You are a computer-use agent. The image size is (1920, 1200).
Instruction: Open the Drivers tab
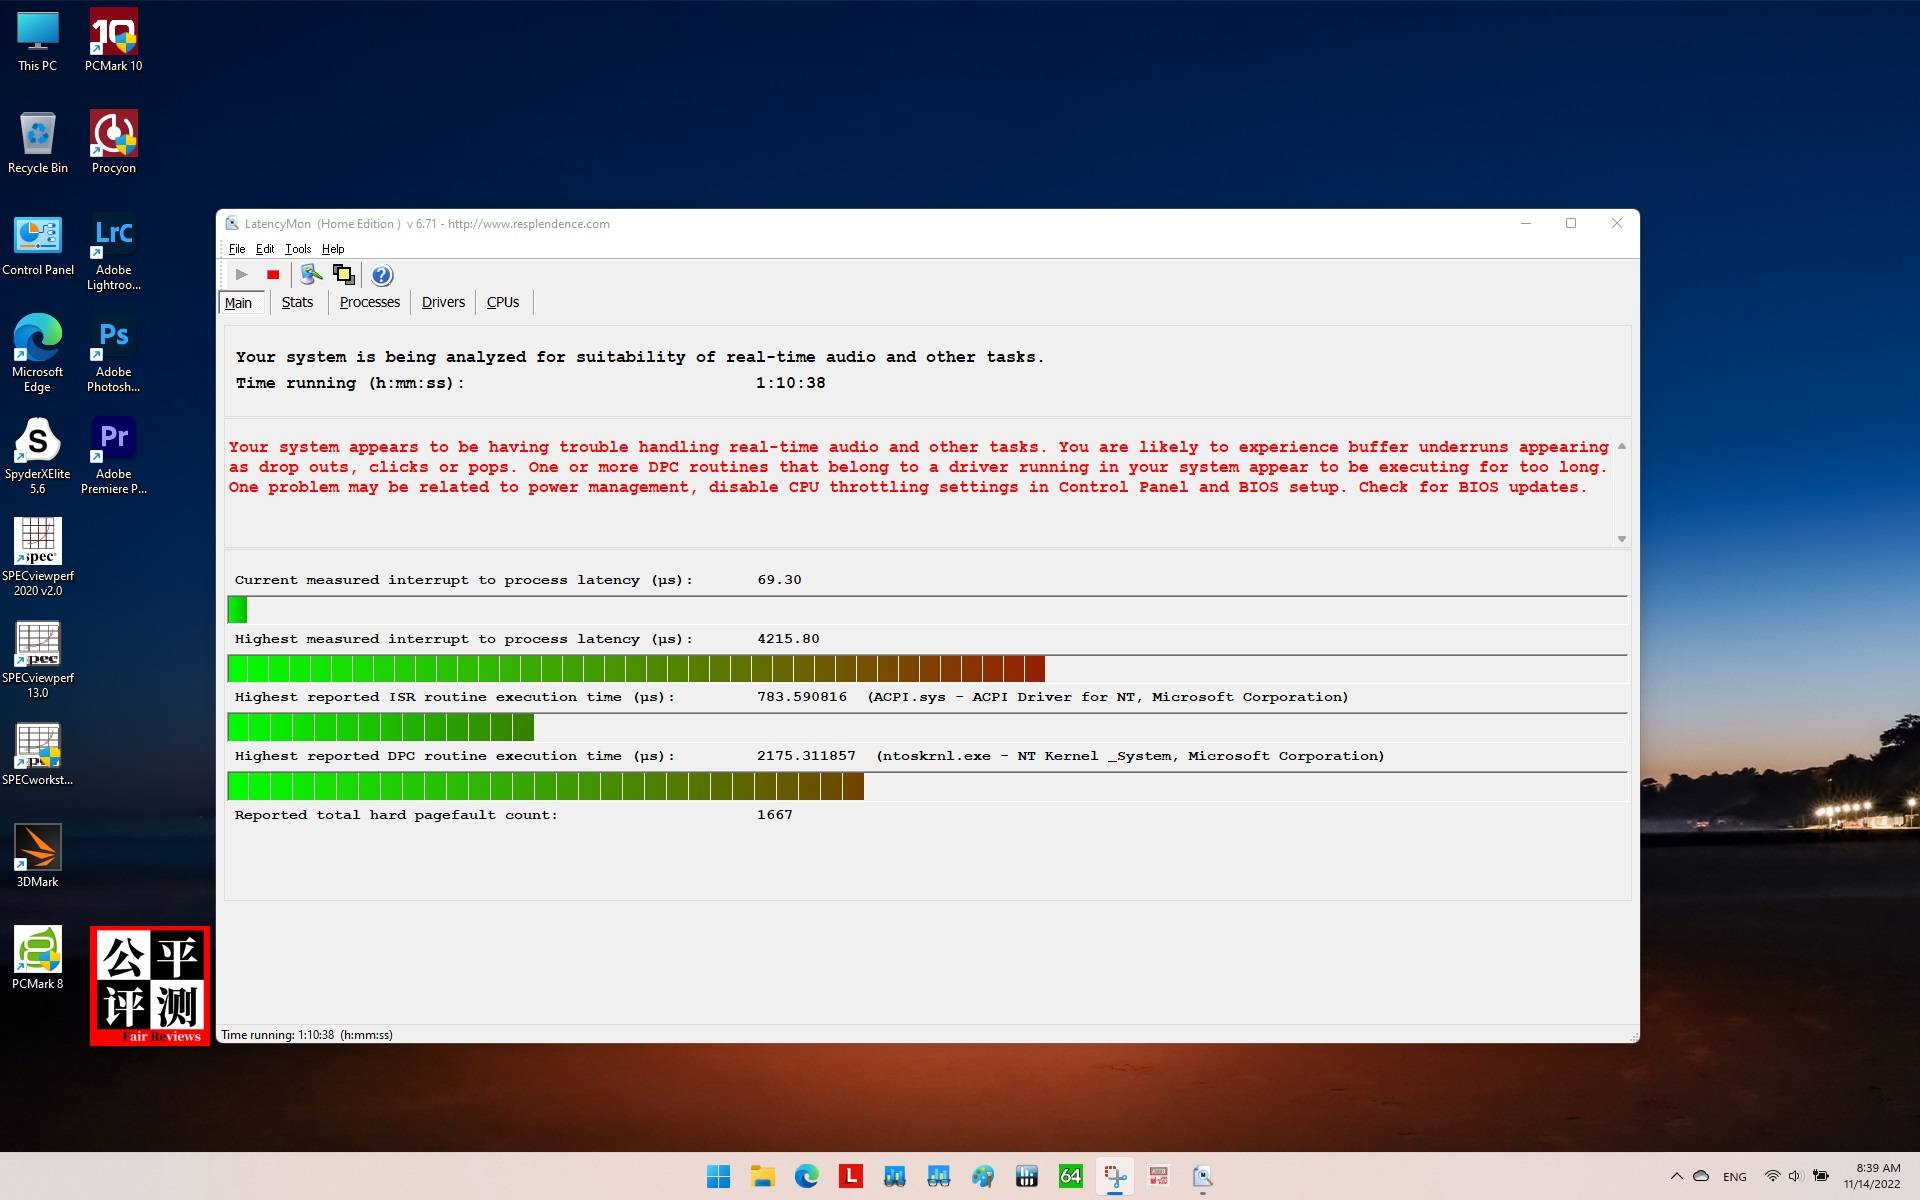pos(443,302)
